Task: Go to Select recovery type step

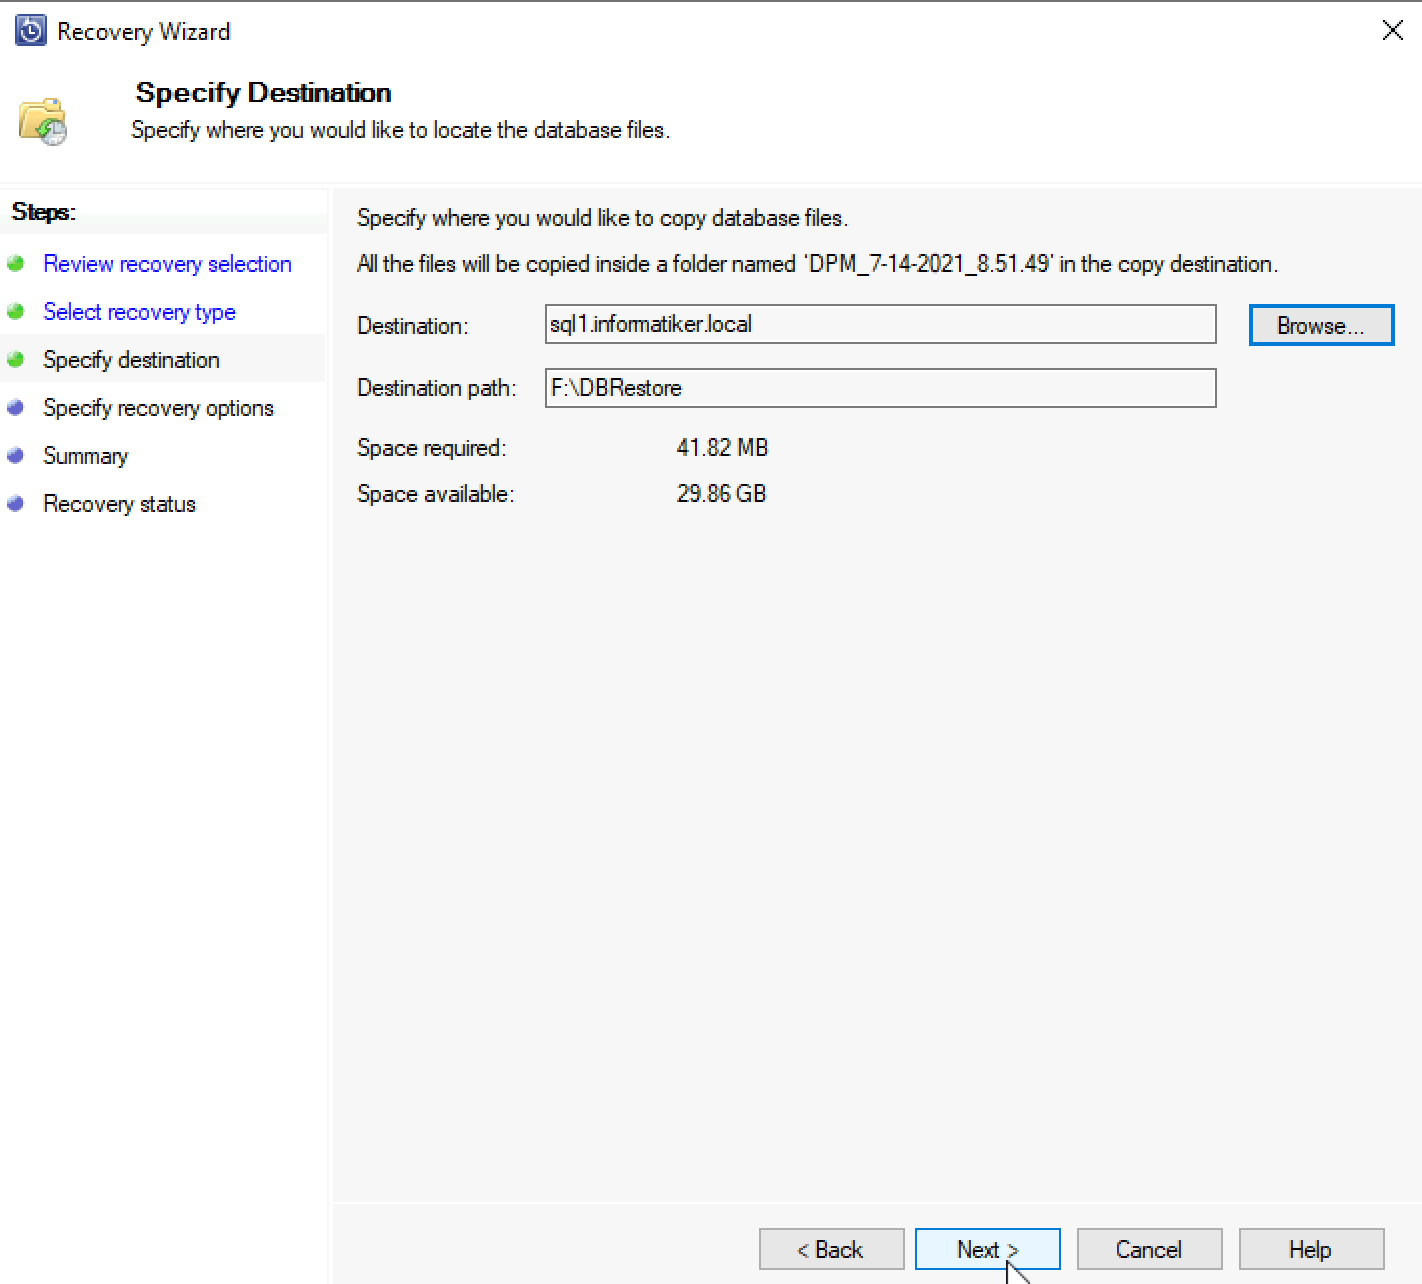Action: click(x=139, y=312)
